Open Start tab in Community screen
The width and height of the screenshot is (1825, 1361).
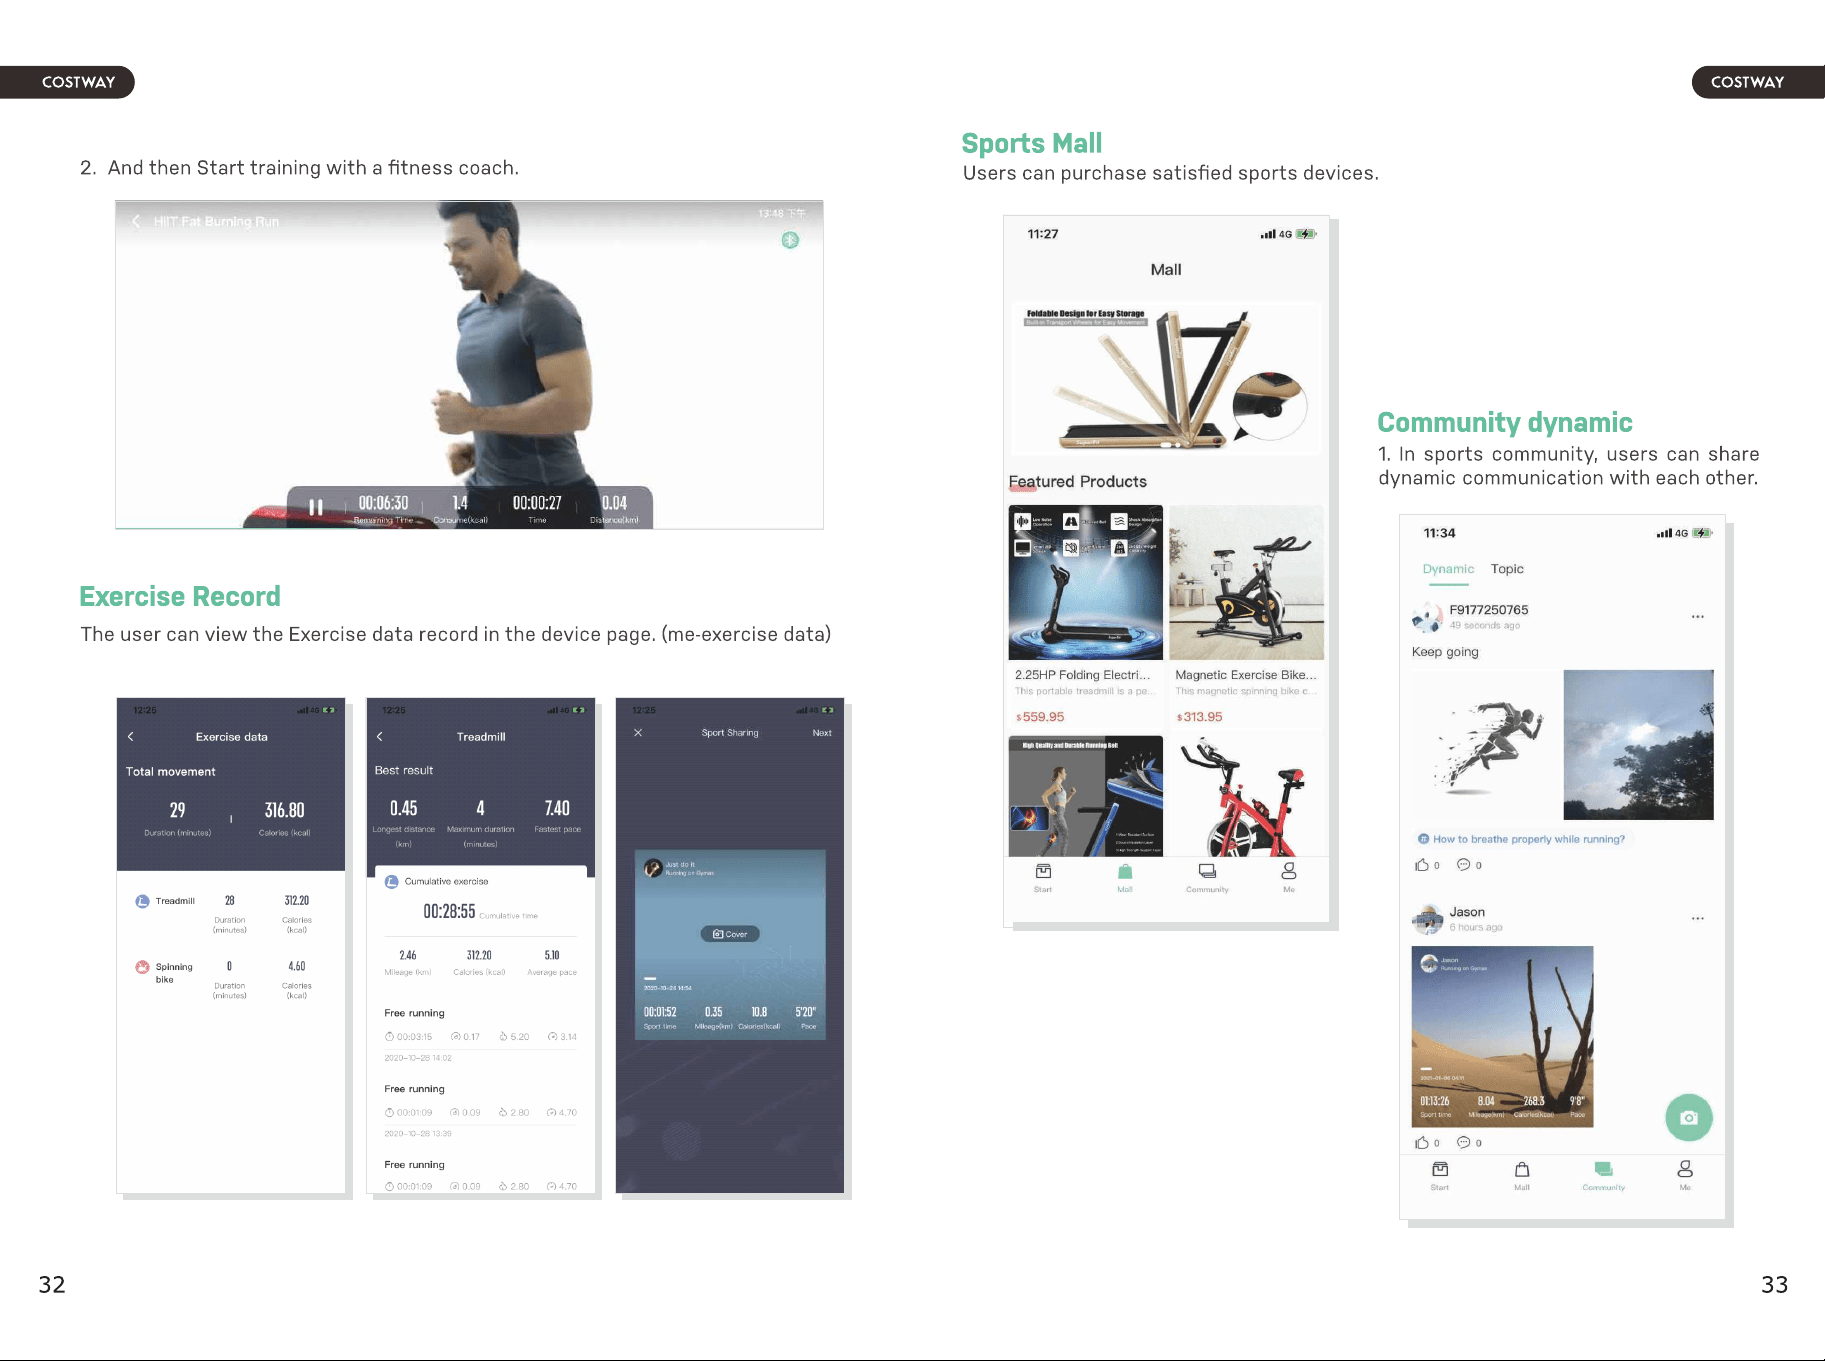pyautogui.click(x=1440, y=1175)
